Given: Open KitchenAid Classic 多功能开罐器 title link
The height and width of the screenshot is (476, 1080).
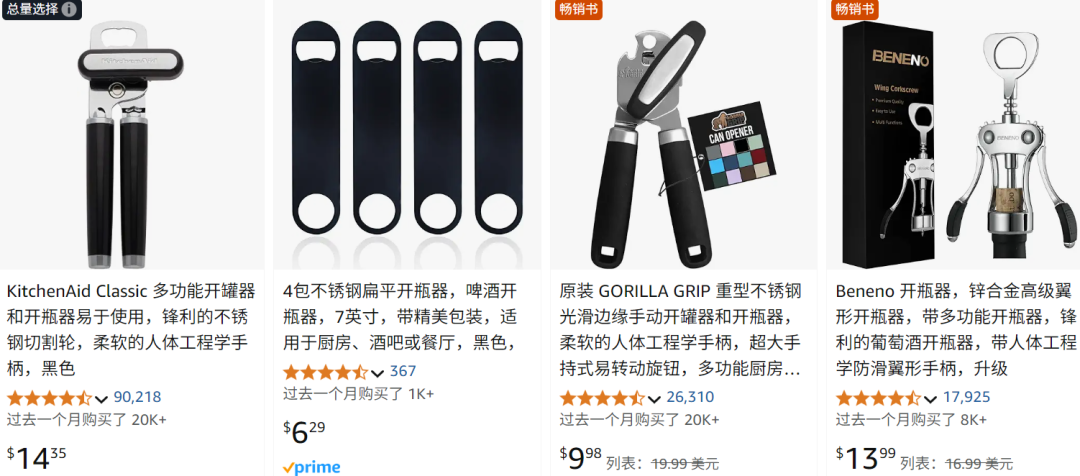Looking at the screenshot, I should 131,330.
